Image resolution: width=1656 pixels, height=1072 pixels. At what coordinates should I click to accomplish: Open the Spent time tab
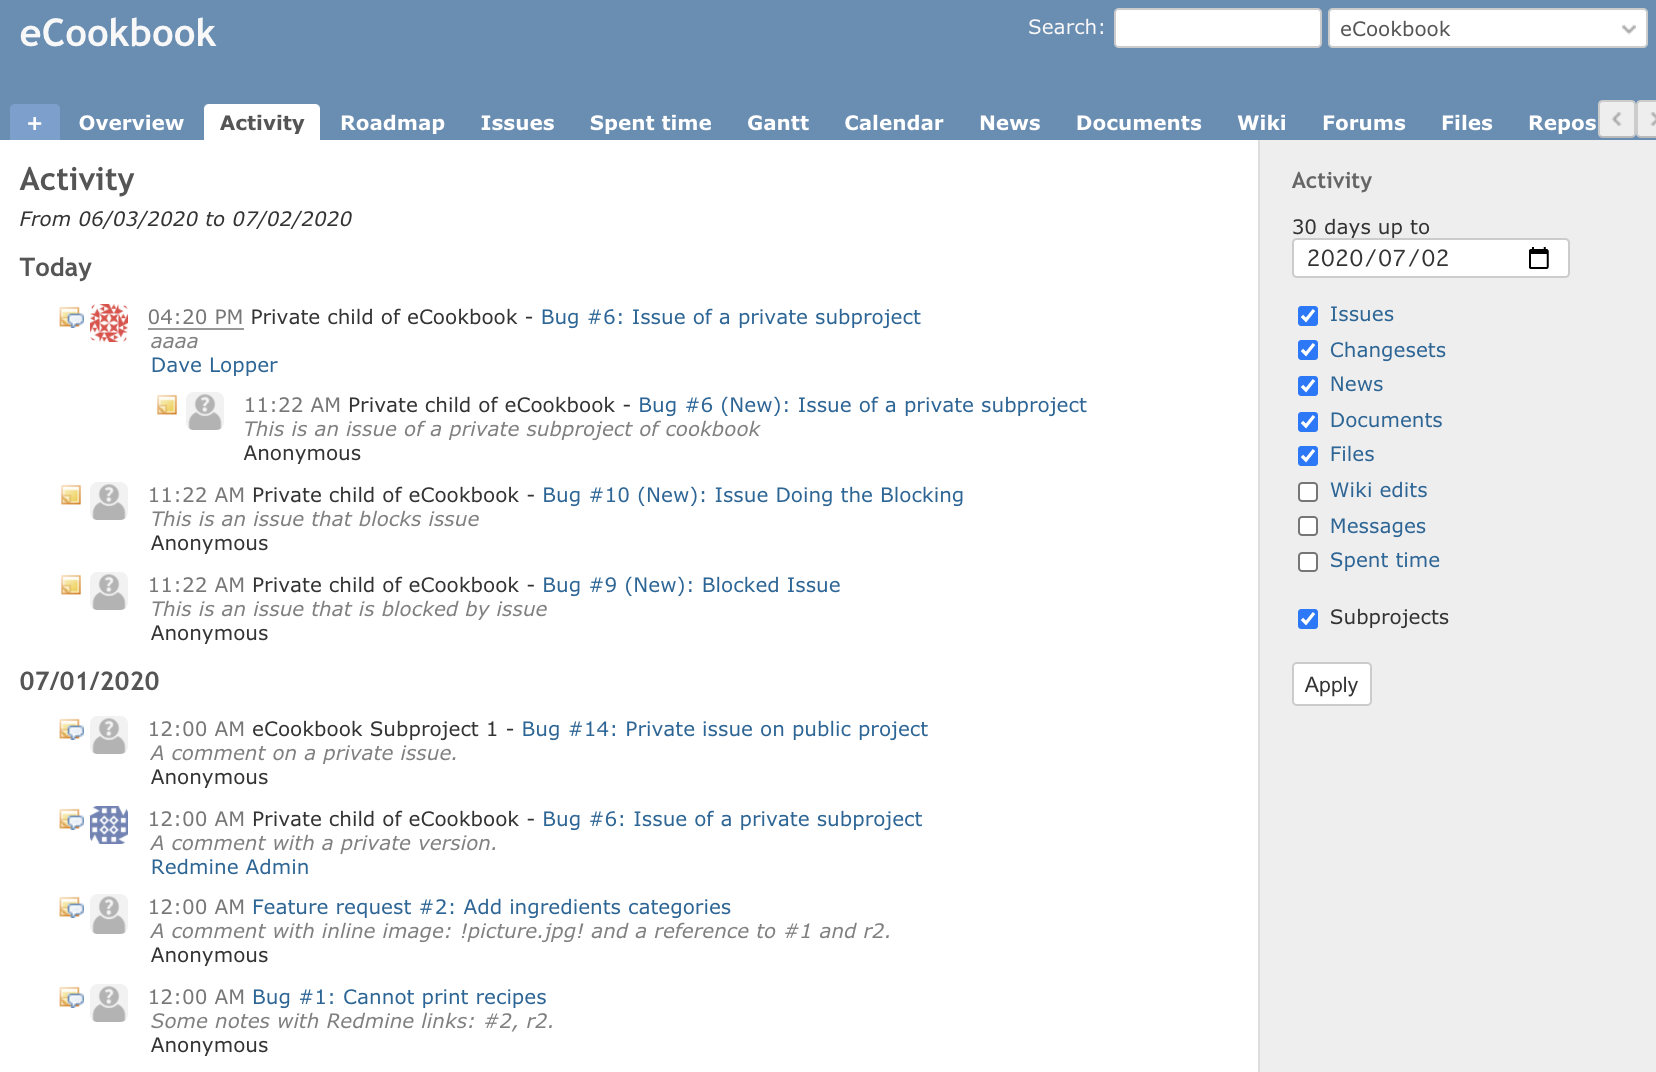[650, 122]
